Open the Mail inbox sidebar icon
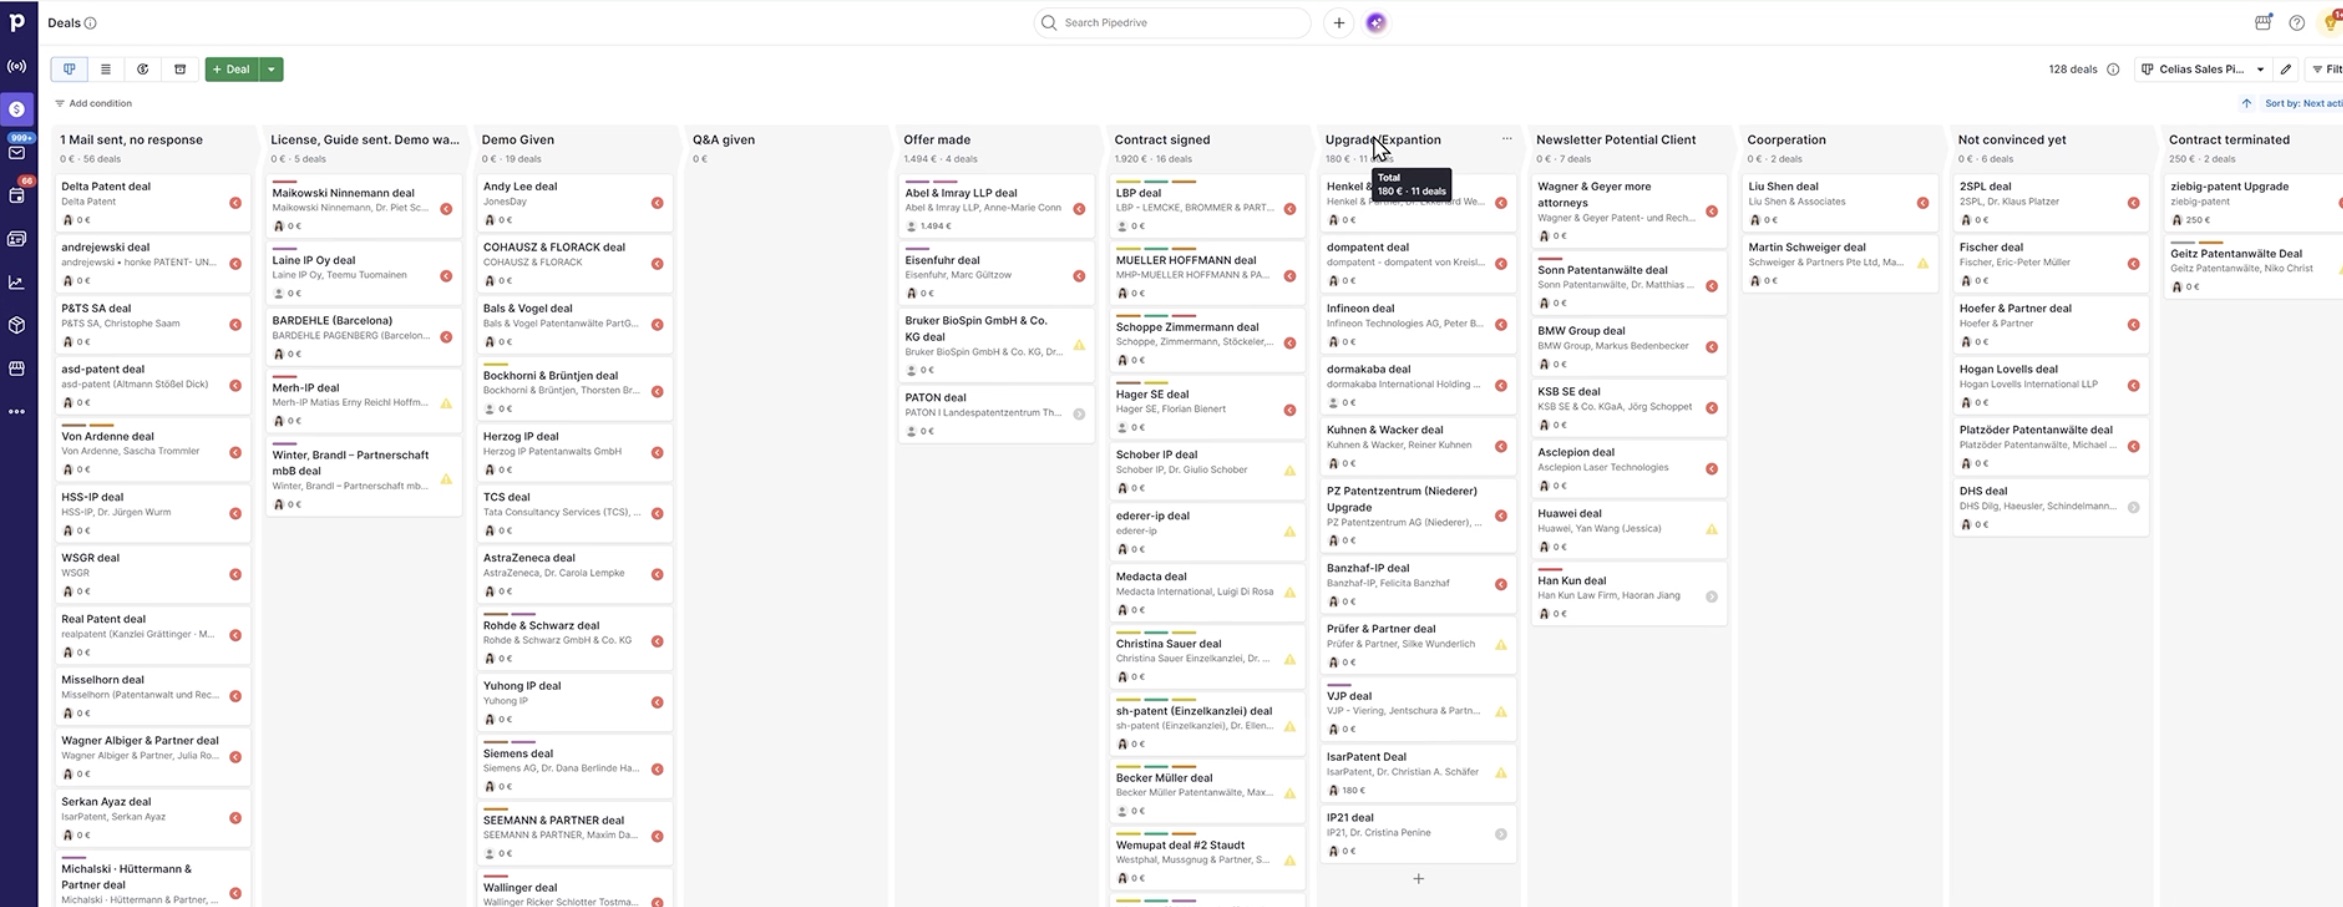This screenshot has width=2343, height=907. [17, 153]
